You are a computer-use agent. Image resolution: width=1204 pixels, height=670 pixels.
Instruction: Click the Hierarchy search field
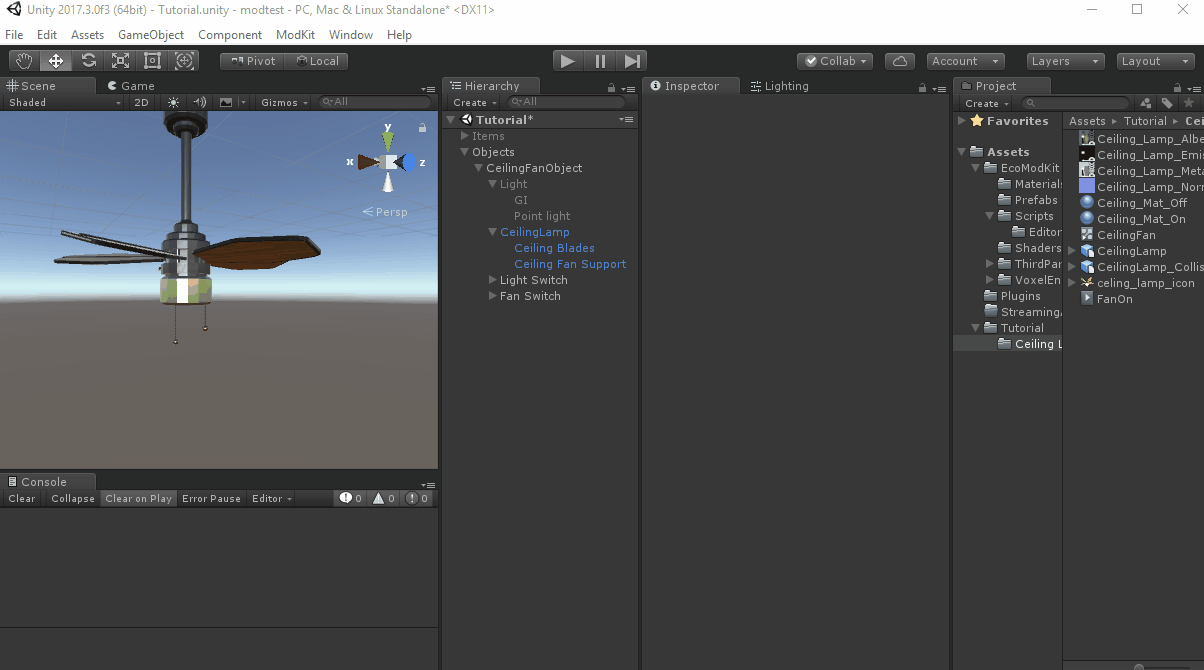pyautogui.click(x=567, y=102)
